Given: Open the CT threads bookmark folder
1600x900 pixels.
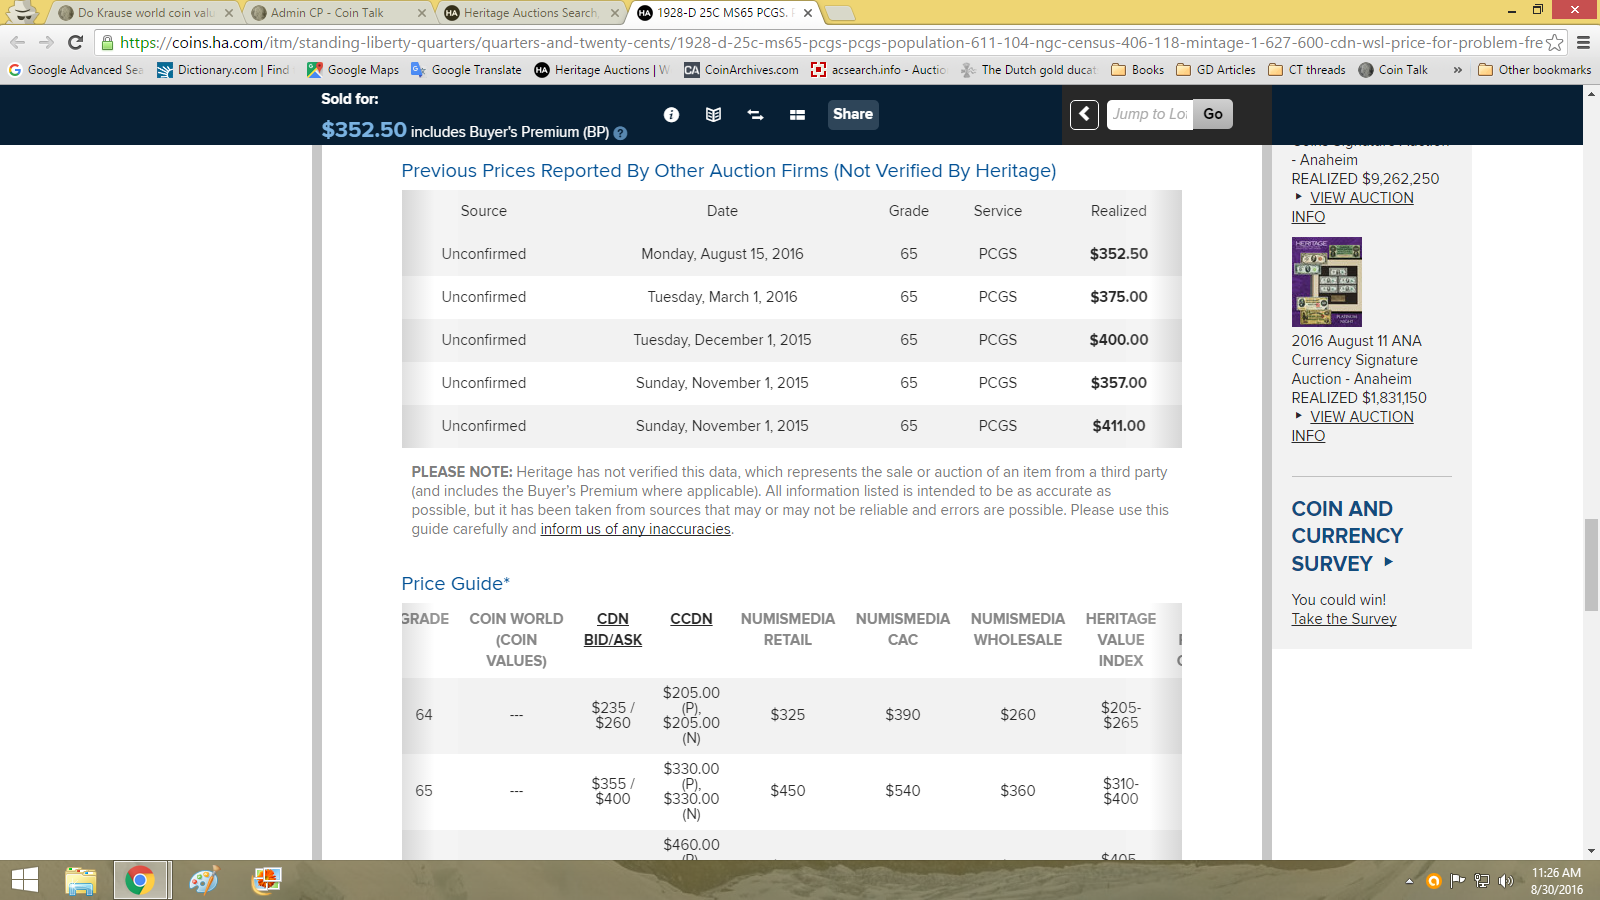Looking at the screenshot, I should tap(1306, 70).
